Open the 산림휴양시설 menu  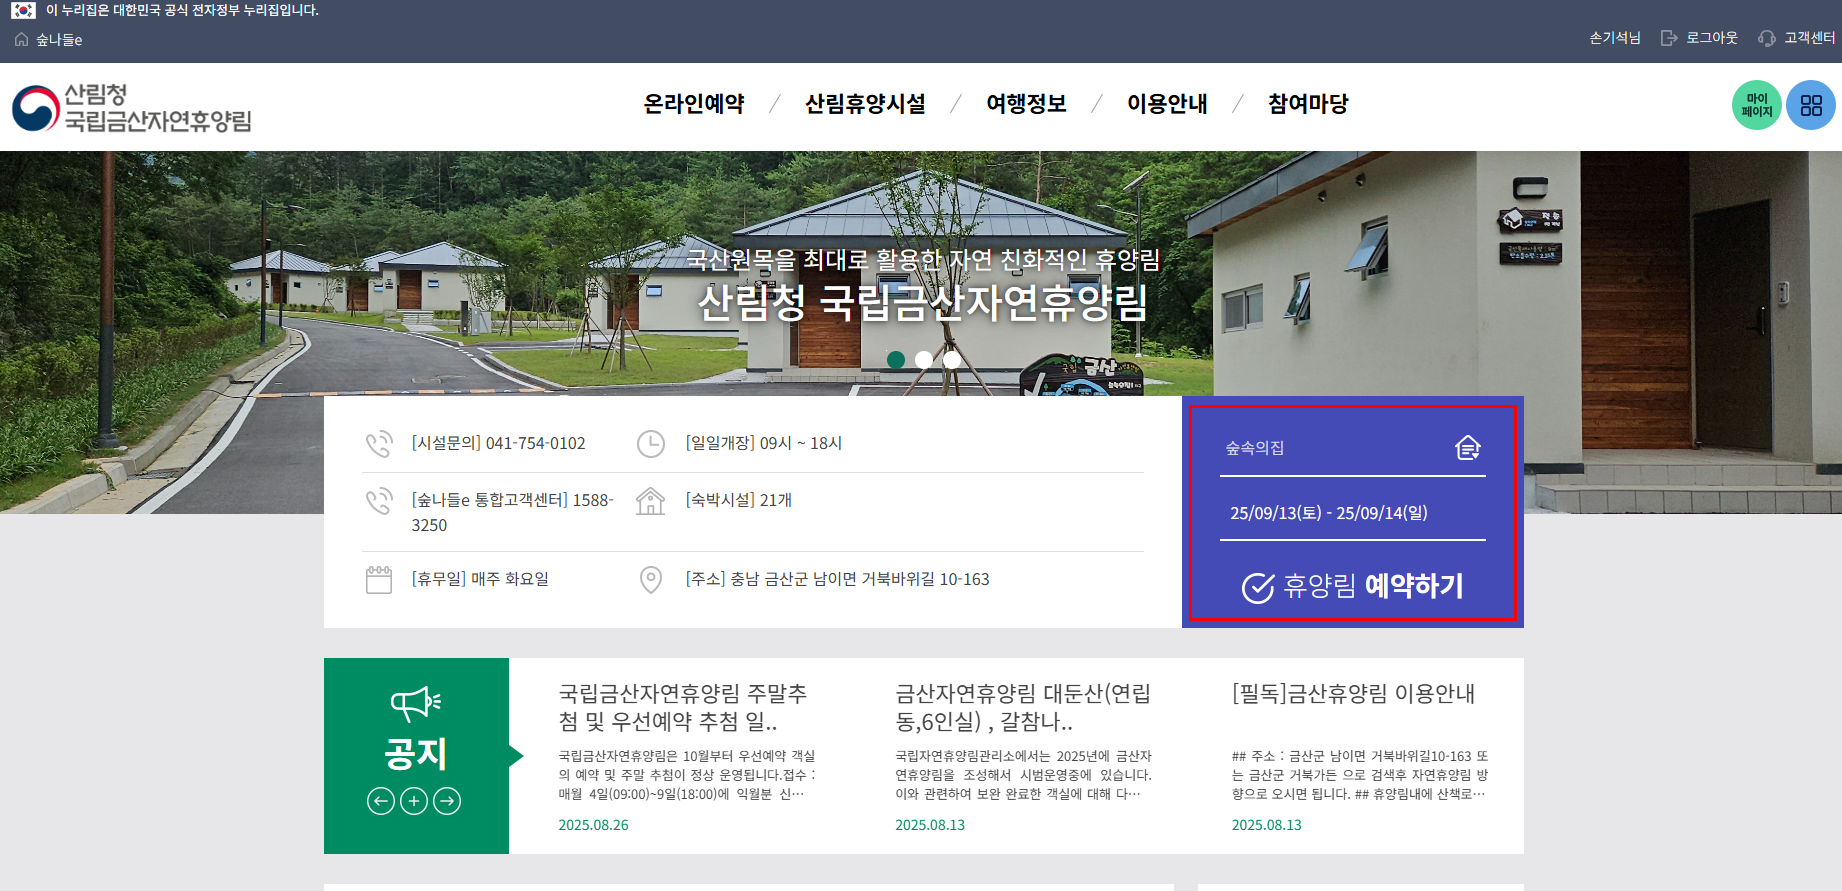[x=866, y=104]
